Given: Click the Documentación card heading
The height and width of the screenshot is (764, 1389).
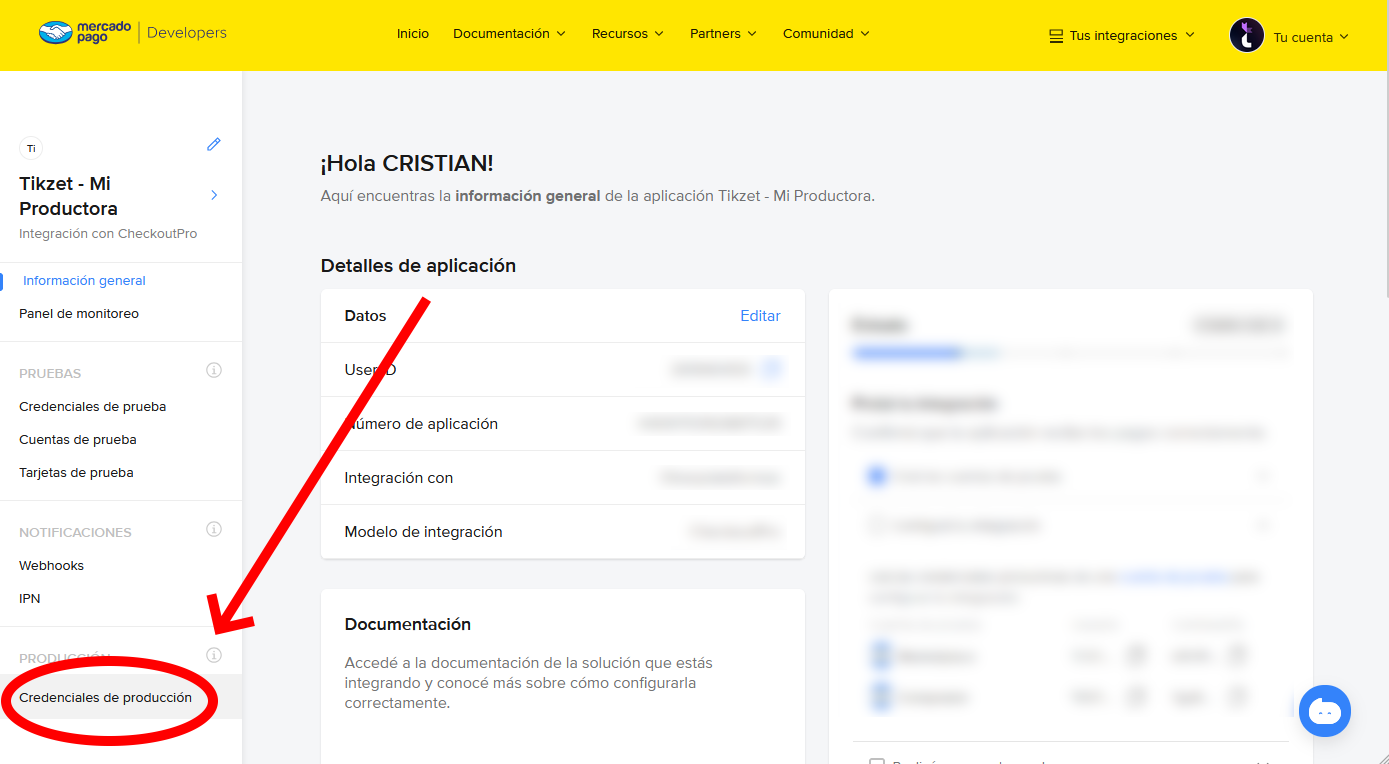Looking at the screenshot, I should pyautogui.click(x=408, y=624).
